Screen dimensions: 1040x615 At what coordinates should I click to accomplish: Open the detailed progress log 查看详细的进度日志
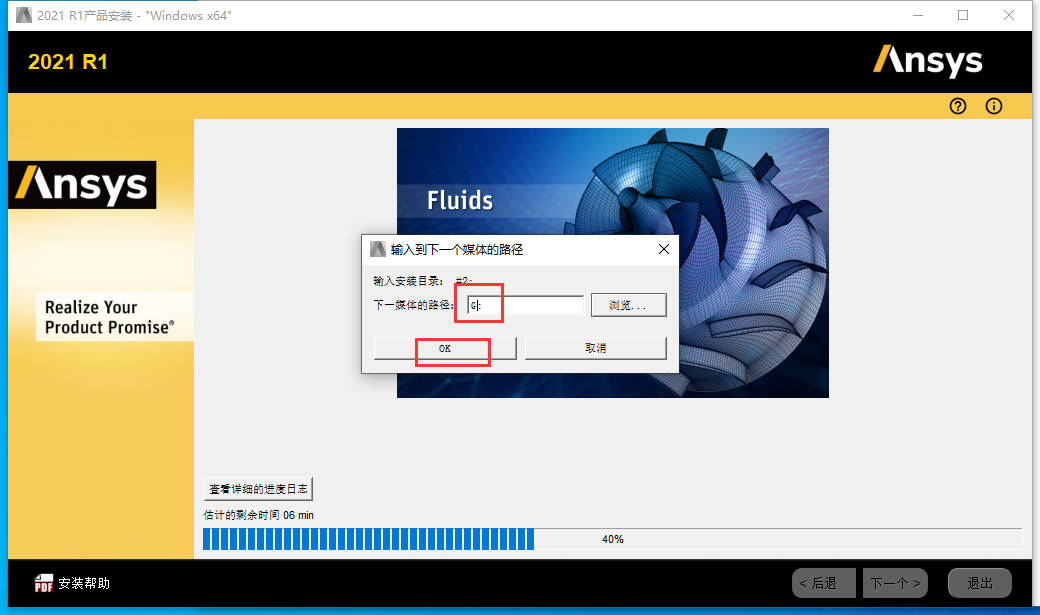pyautogui.click(x=258, y=488)
